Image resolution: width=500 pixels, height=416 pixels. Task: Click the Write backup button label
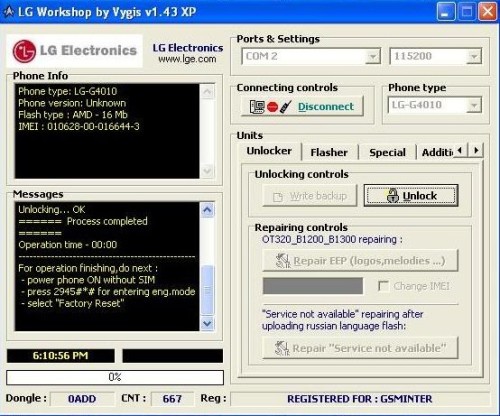click(x=318, y=196)
